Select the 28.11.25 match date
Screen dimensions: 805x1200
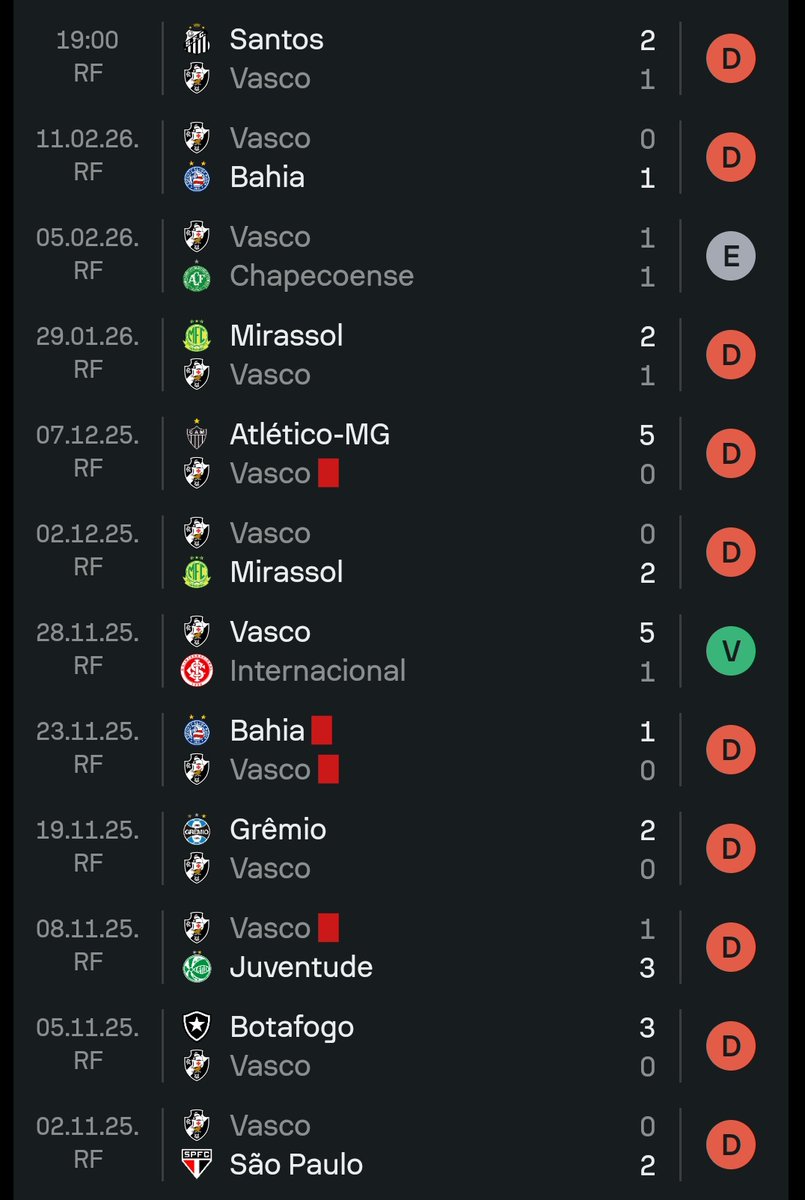tap(87, 632)
